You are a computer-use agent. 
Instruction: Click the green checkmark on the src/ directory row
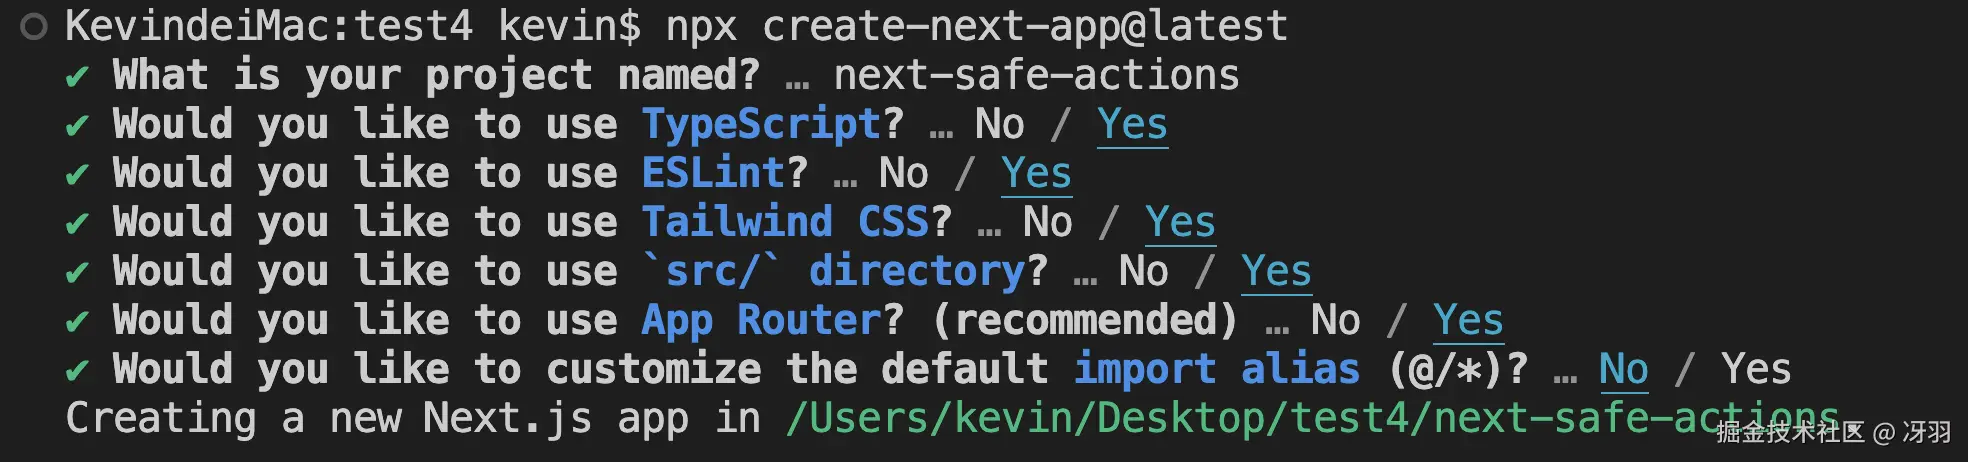coord(77,273)
